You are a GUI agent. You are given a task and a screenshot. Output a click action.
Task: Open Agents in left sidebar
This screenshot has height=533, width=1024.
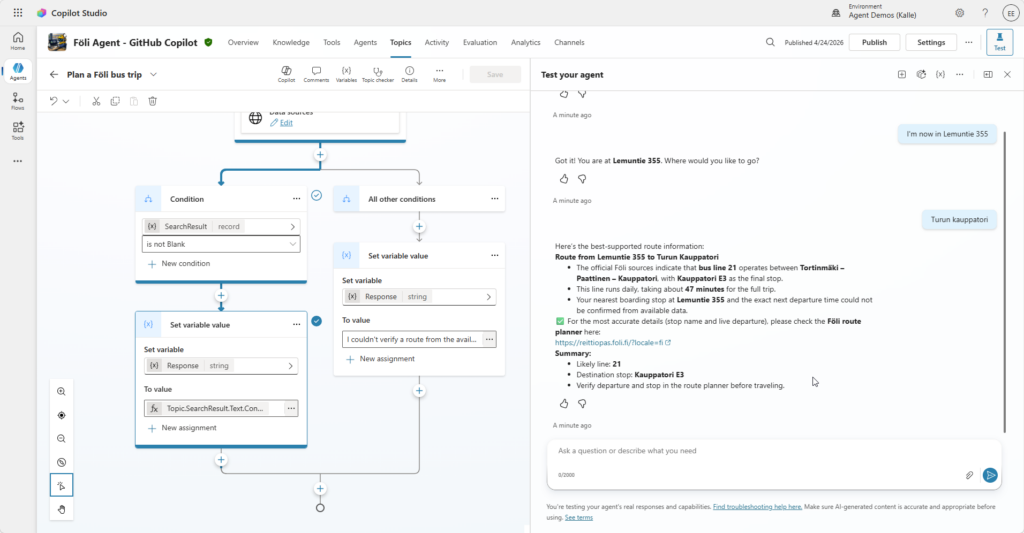coord(18,71)
